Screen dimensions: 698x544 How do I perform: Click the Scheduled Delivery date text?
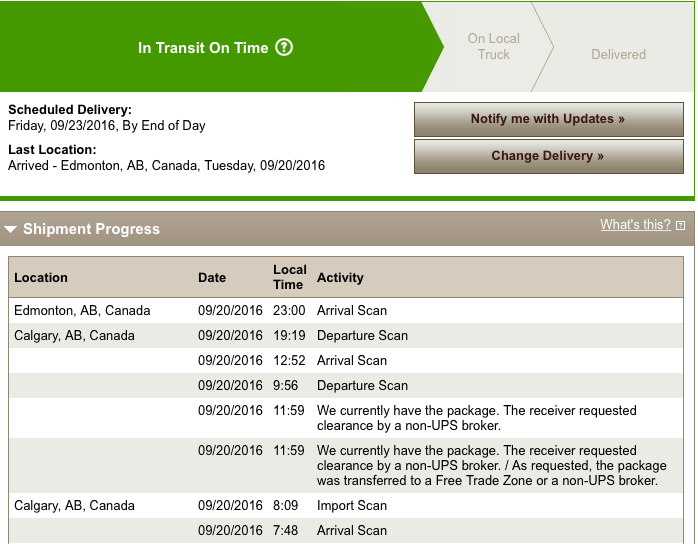tap(107, 126)
